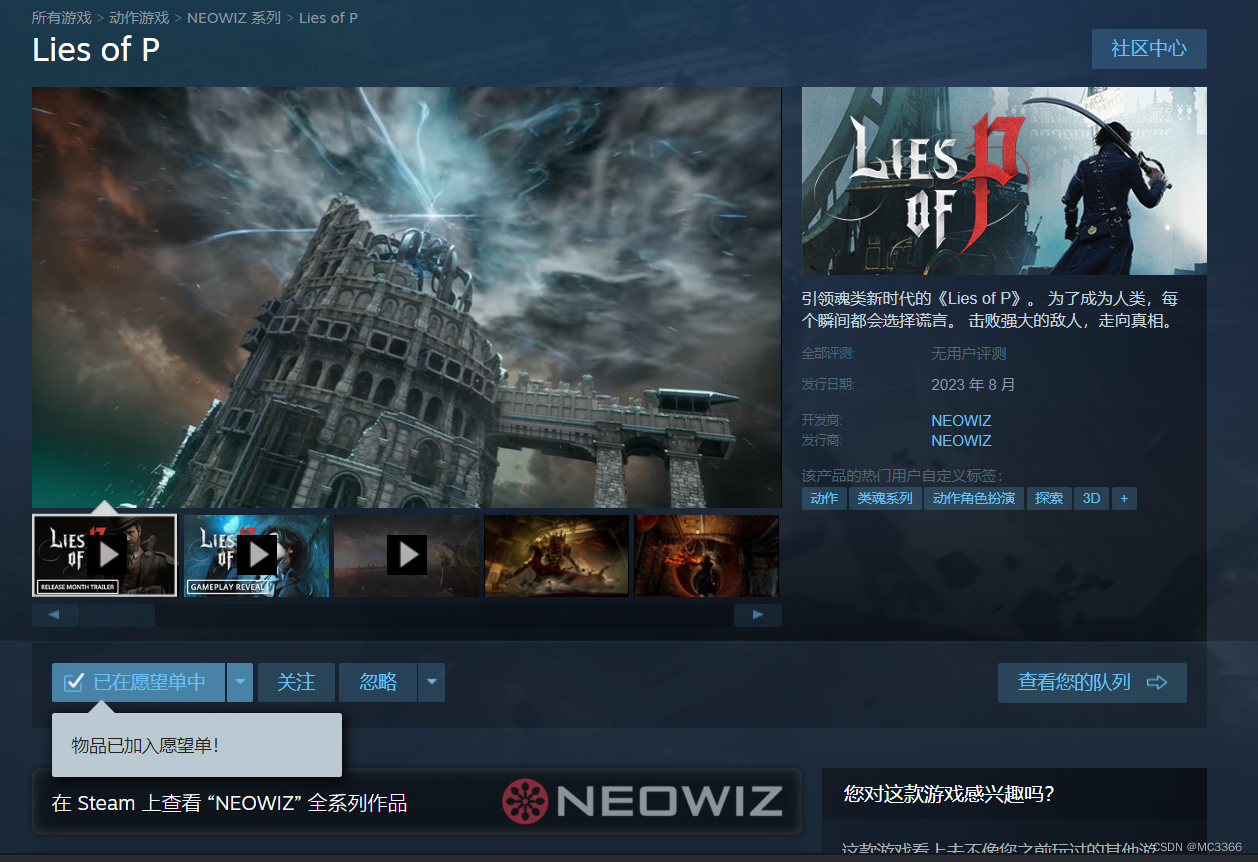Open the 社区中心 community hub button

pyautogui.click(x=1149, y=49)
